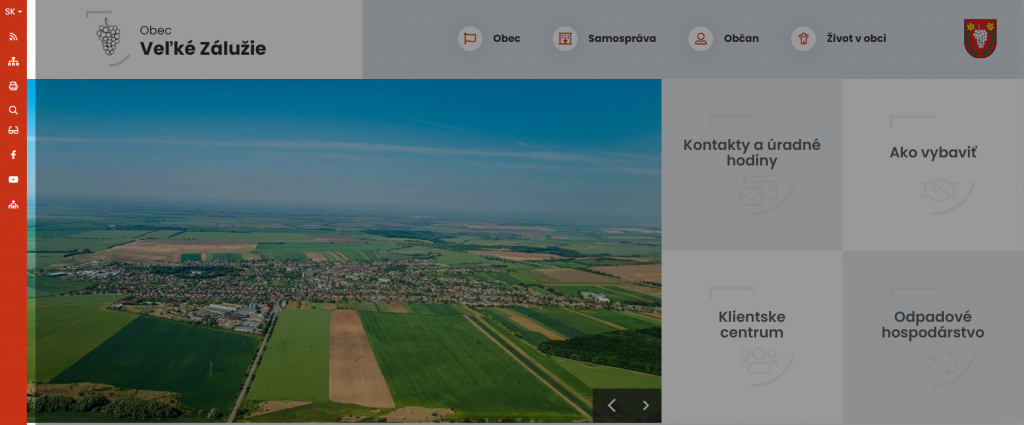Visit the Facebook page icon
The height and width of the screenshot is (425, 1024).
tap(13, 155)
